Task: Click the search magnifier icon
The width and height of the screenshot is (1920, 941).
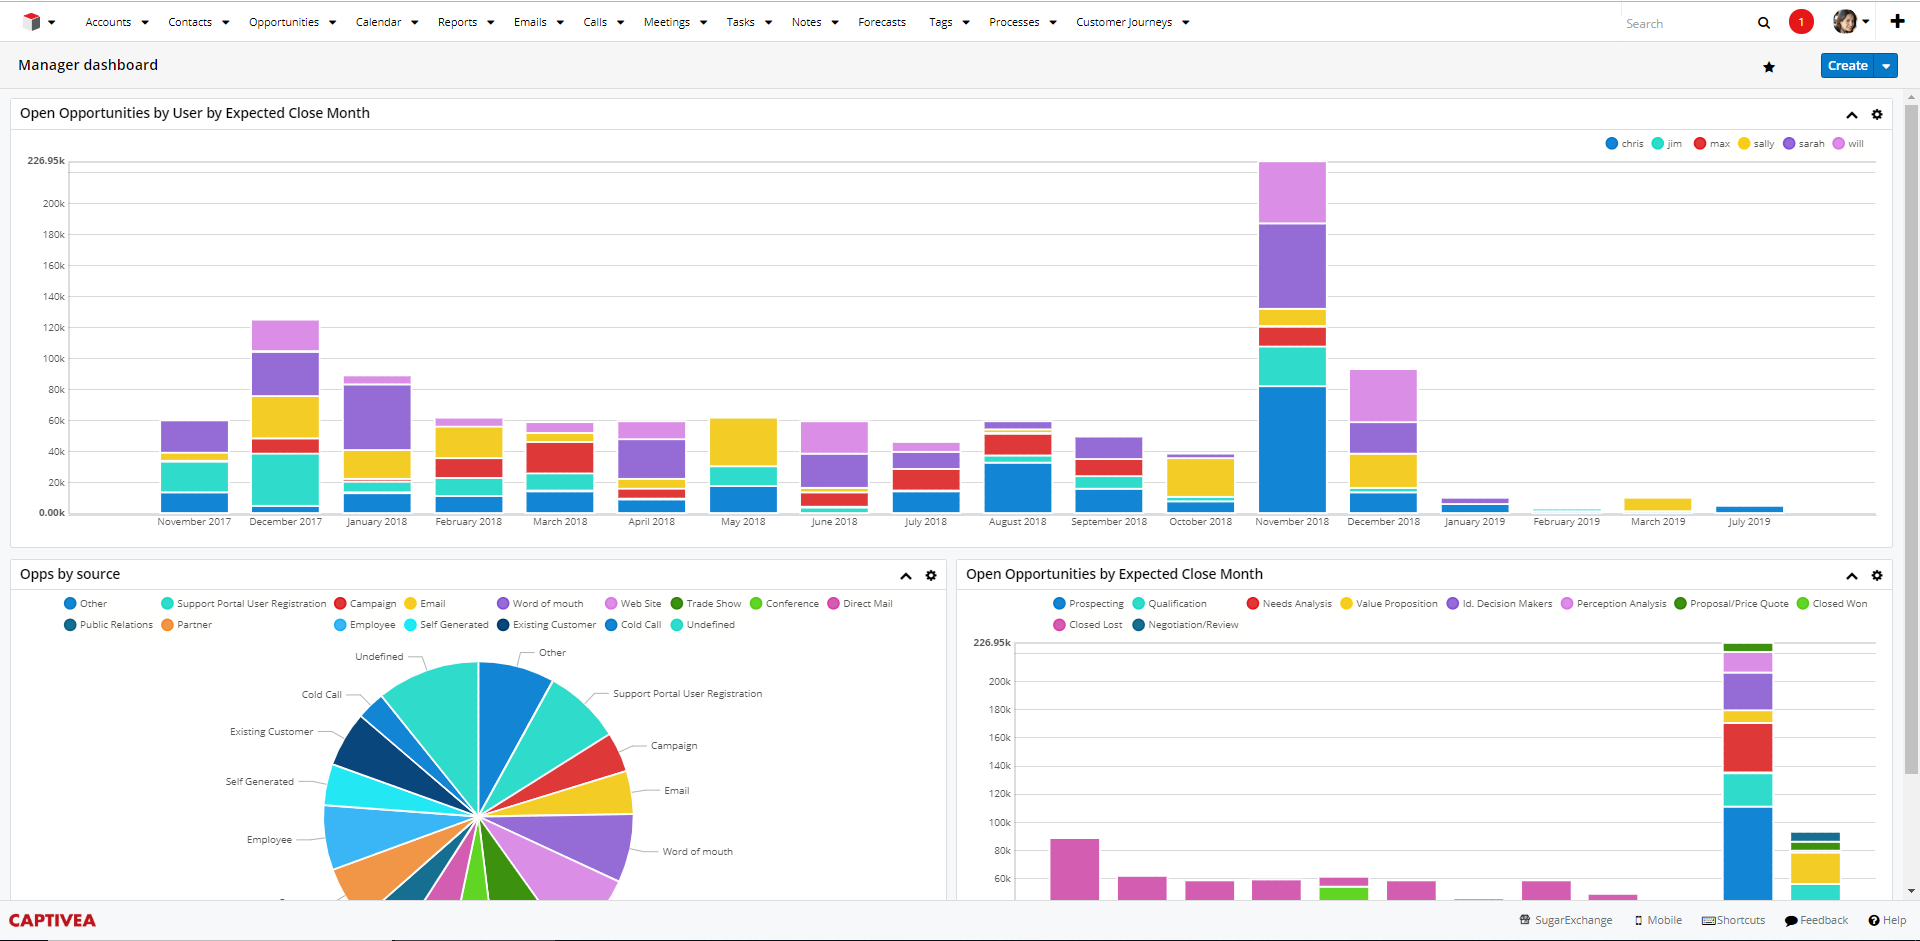Action: (1764, 23)
